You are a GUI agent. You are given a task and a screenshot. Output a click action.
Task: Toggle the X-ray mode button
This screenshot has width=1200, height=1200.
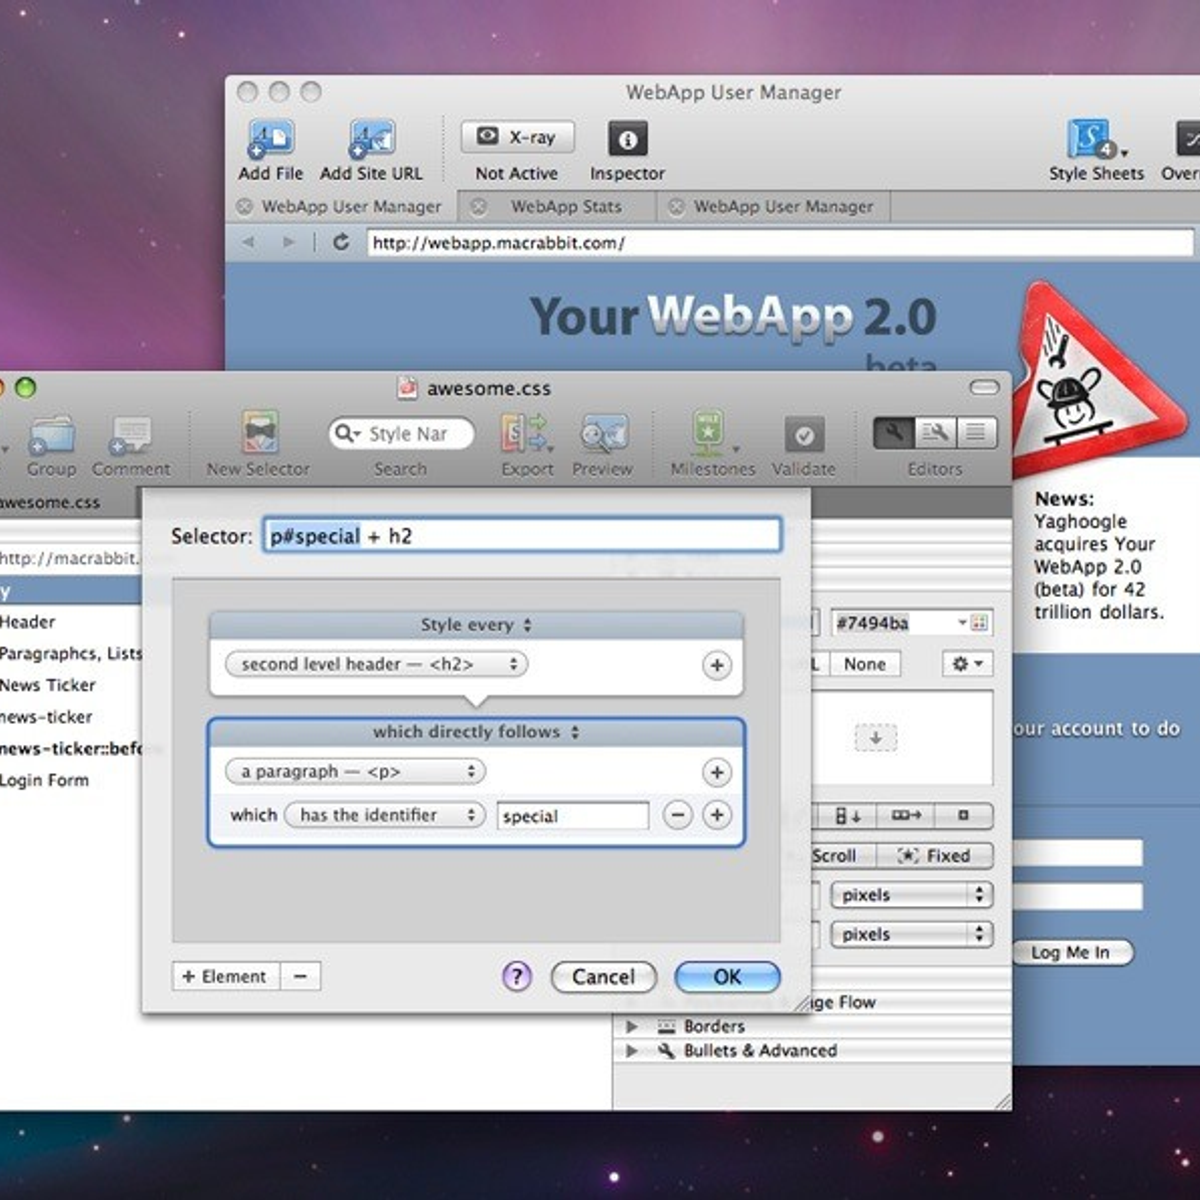tap(517, 137)
